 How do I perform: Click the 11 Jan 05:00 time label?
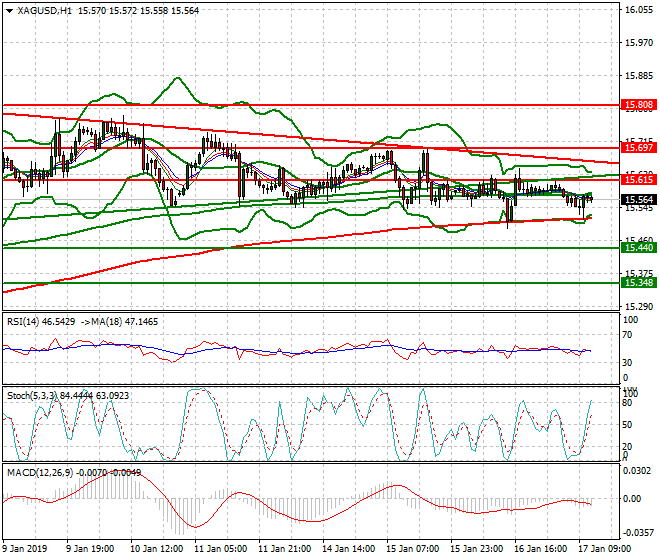coord(221,549)
